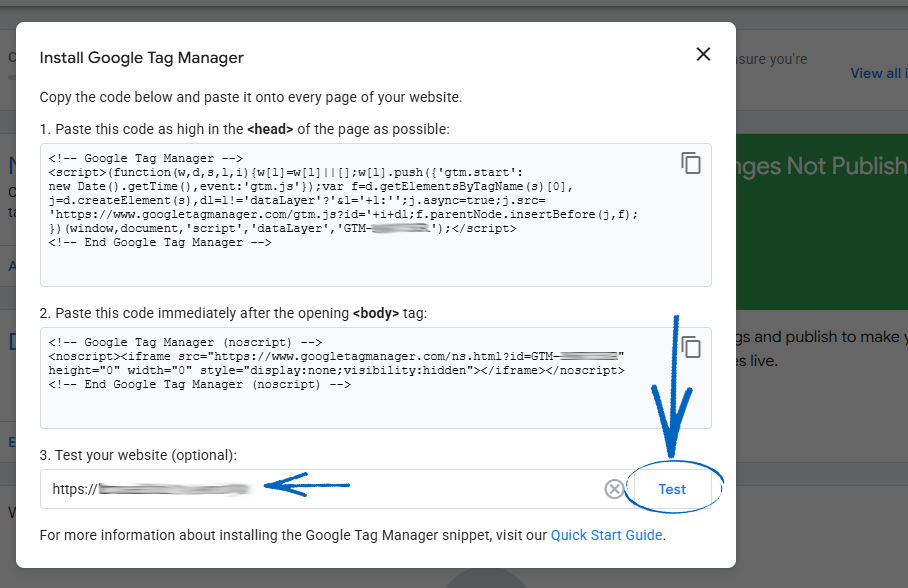
Task: Click the 'Paste this code immediately after' instruction
Action: 233,313
